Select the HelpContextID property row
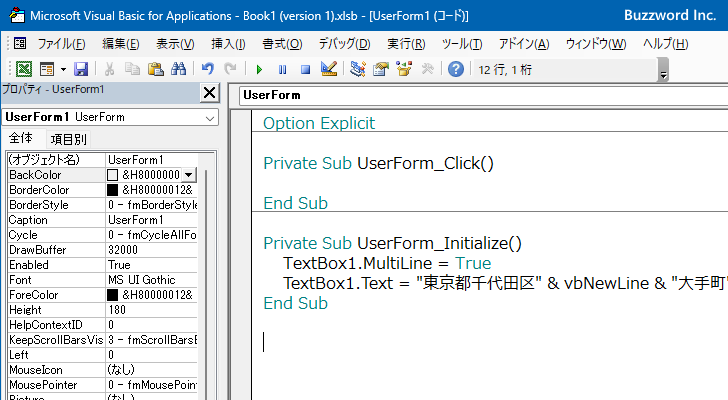 click(x=103, y=325)
